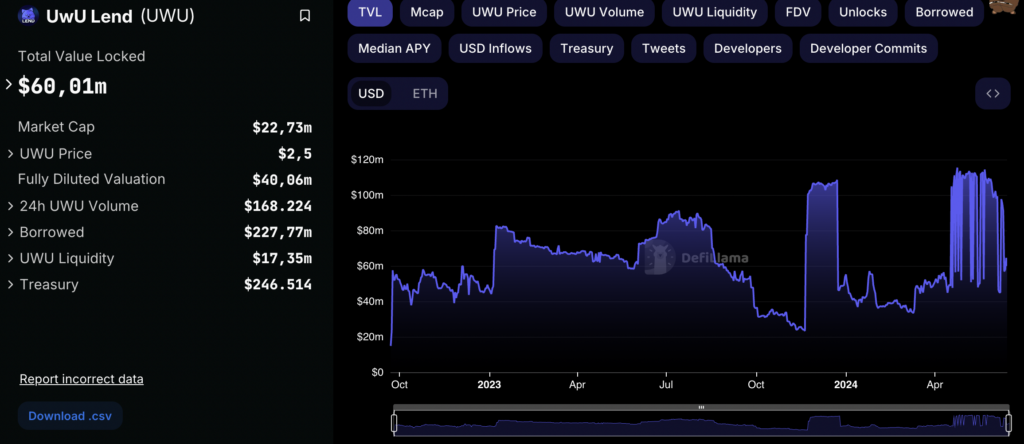
Task: Click the $246.514 treasury value
Action: [278, 284]
